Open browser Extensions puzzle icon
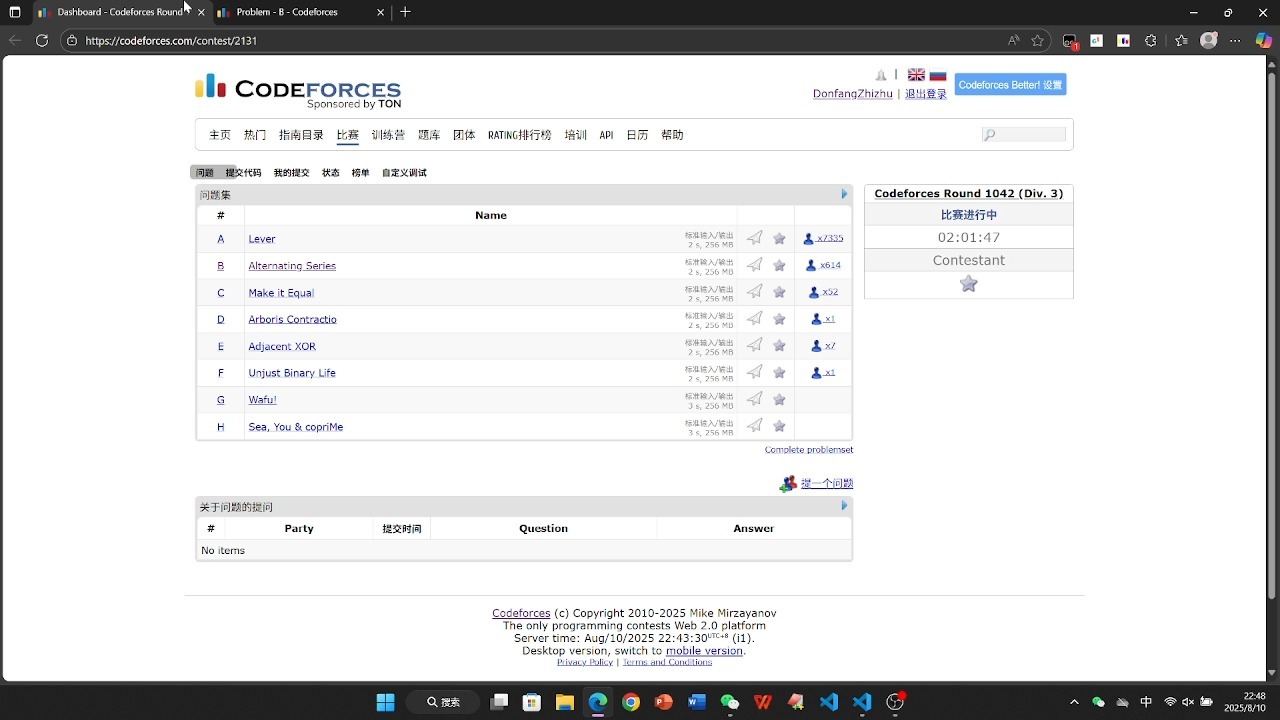Screen dimensions: 1280x720 (x=1151, y=41)
